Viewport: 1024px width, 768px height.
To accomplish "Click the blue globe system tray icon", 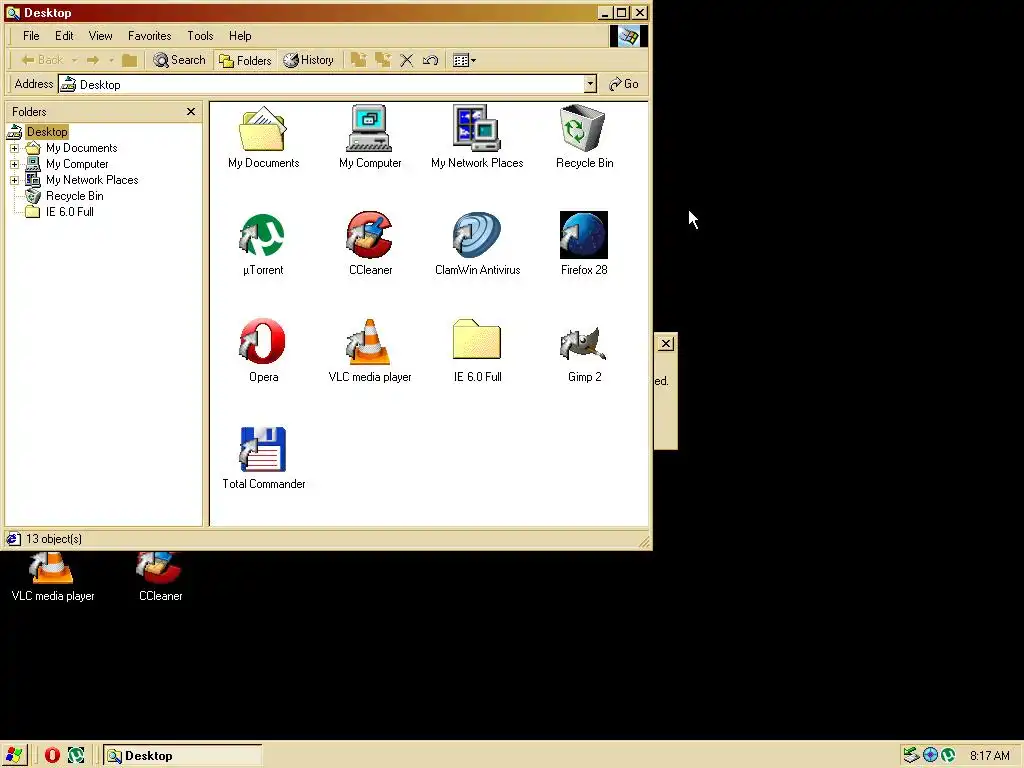I will [930, 756].
